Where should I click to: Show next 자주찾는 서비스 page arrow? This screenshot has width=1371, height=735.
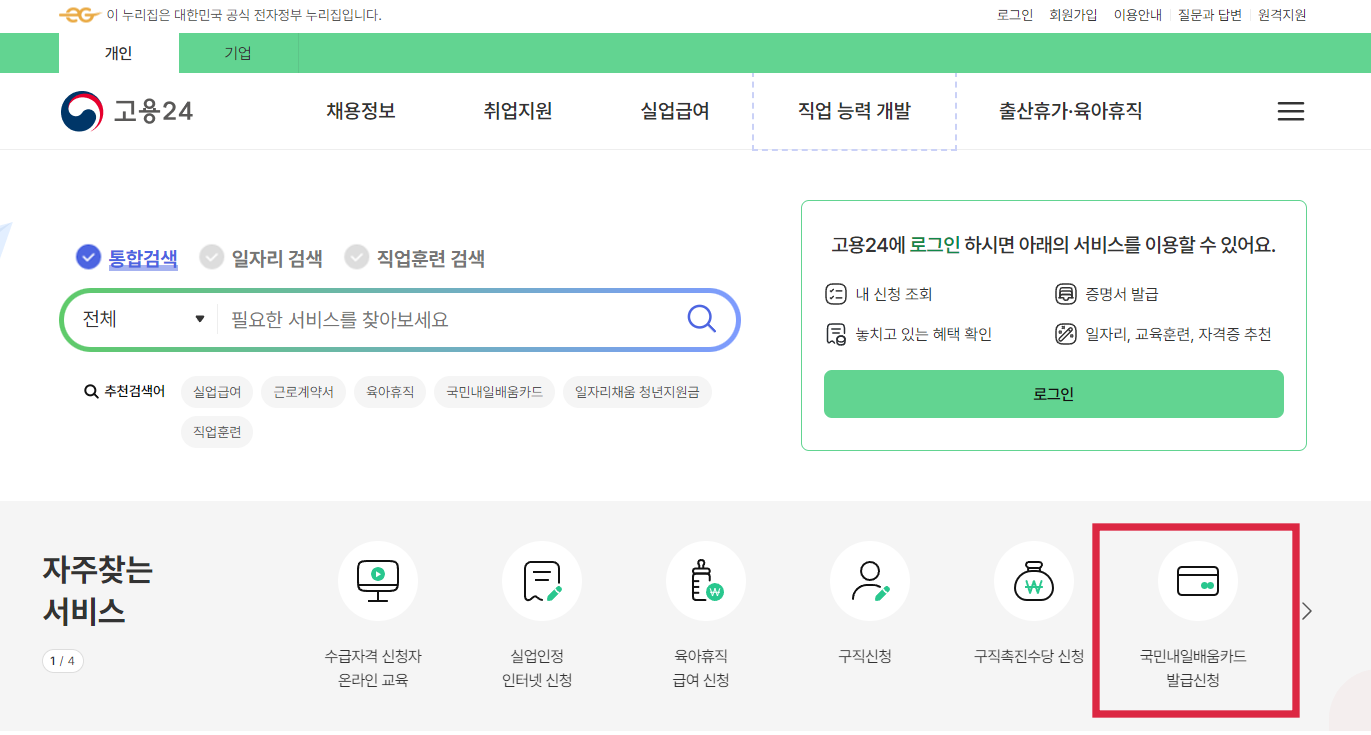pyautogui.click(x=1307, y=611)
